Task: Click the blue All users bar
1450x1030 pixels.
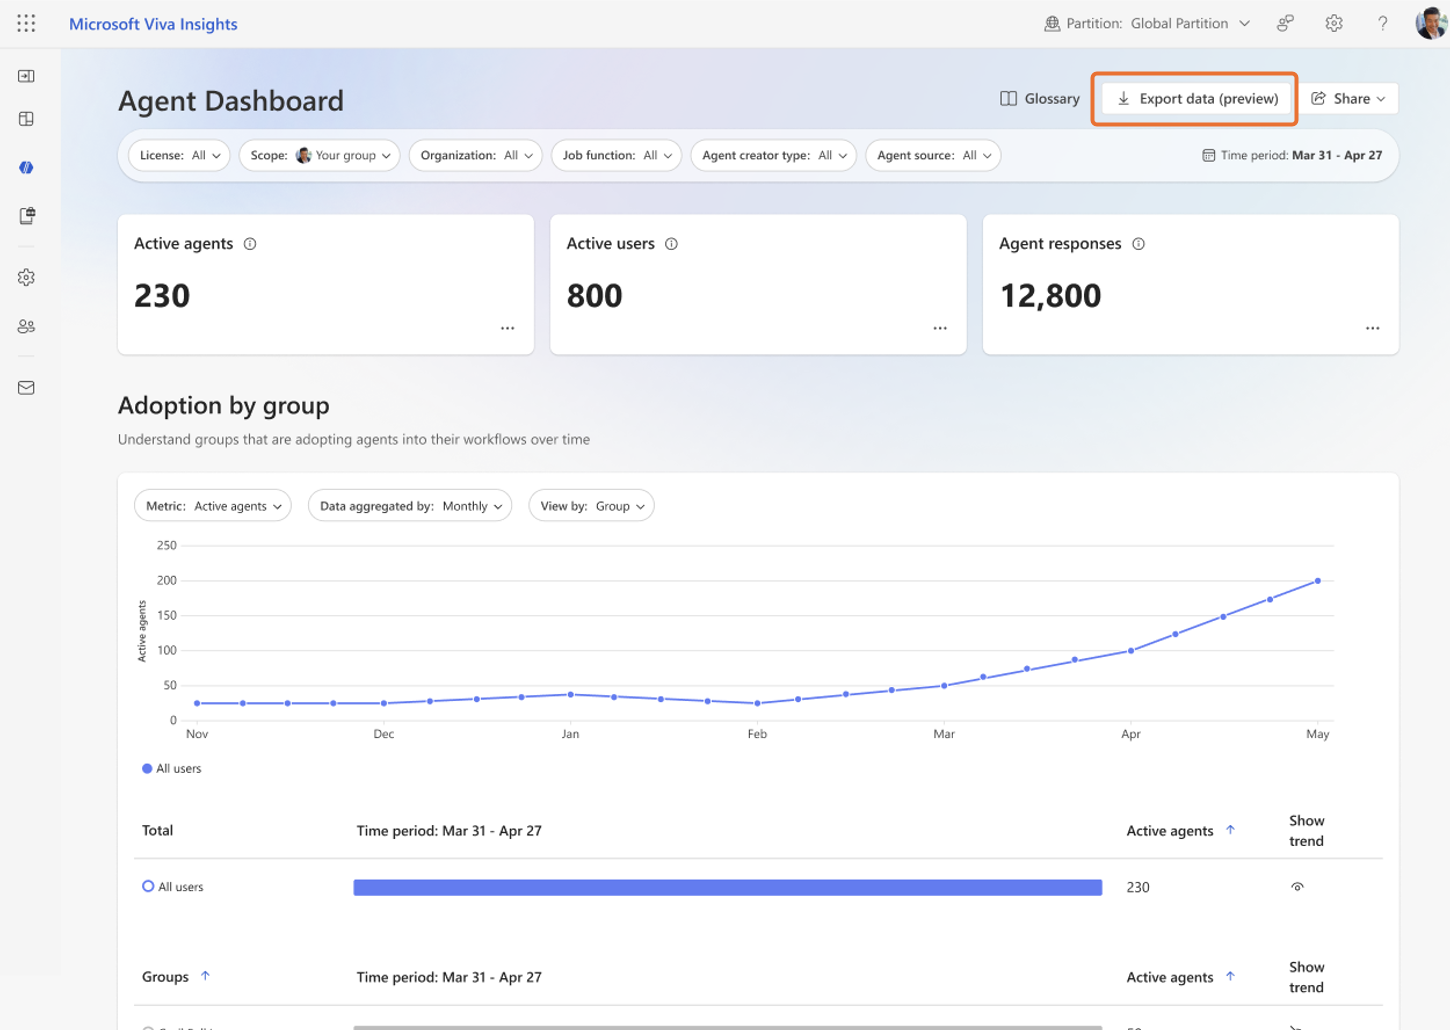Action: pyautogui.click(x=727, y=887)
